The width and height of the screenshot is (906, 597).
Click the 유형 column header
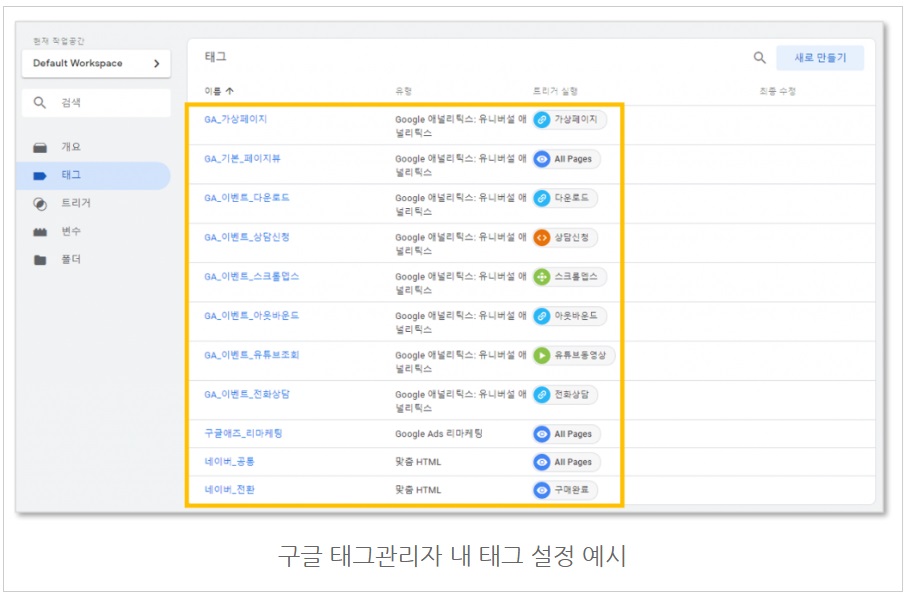(403, 91)
